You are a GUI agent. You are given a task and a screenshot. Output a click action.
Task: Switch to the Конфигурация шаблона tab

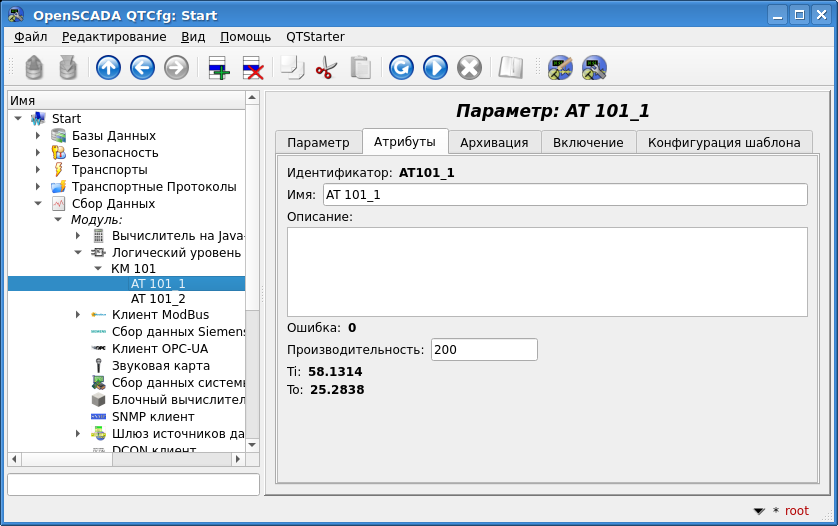pyautogui.click(x=723, y=142)
